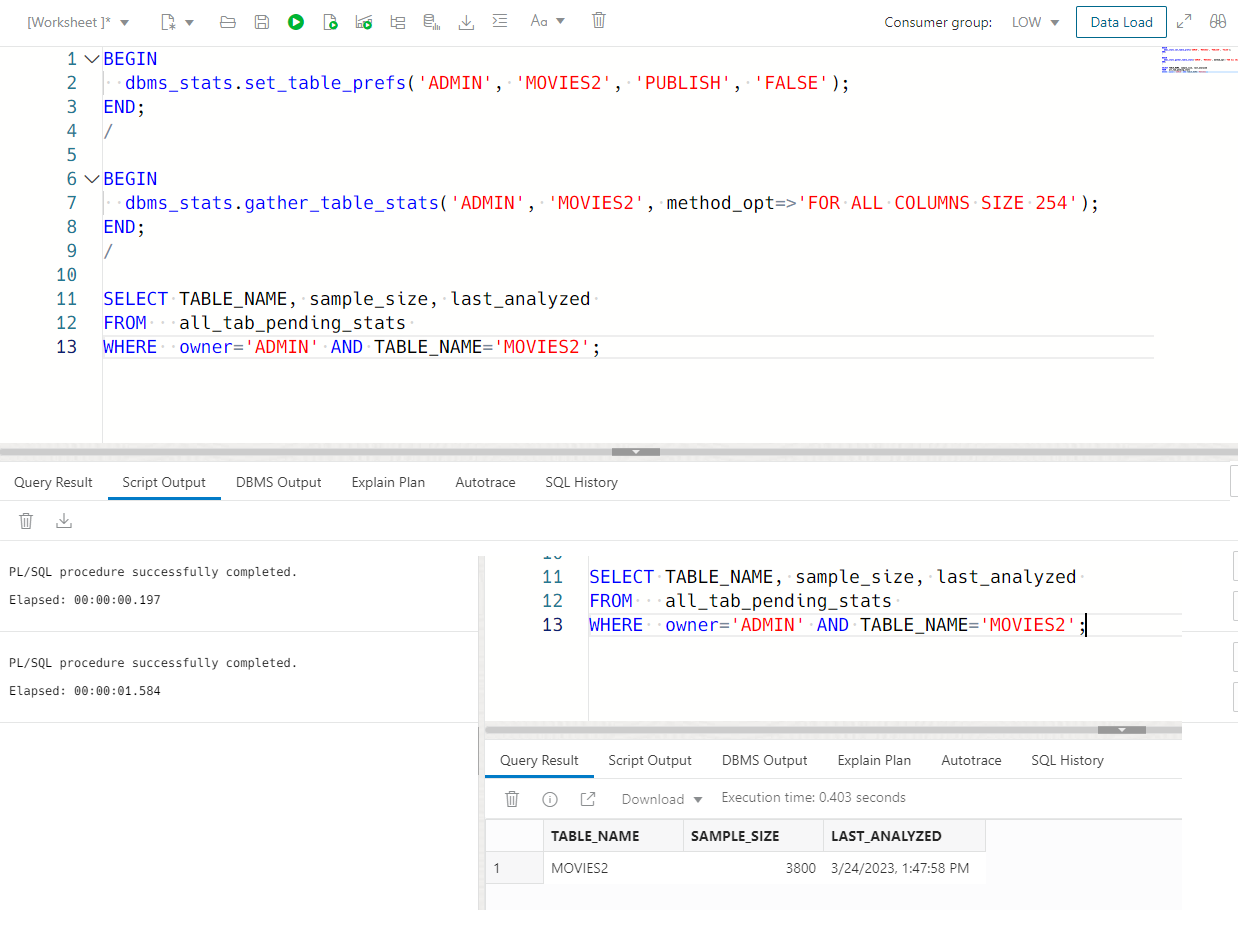Collapse the first BEGIN block at line 1

coord(92,59)
